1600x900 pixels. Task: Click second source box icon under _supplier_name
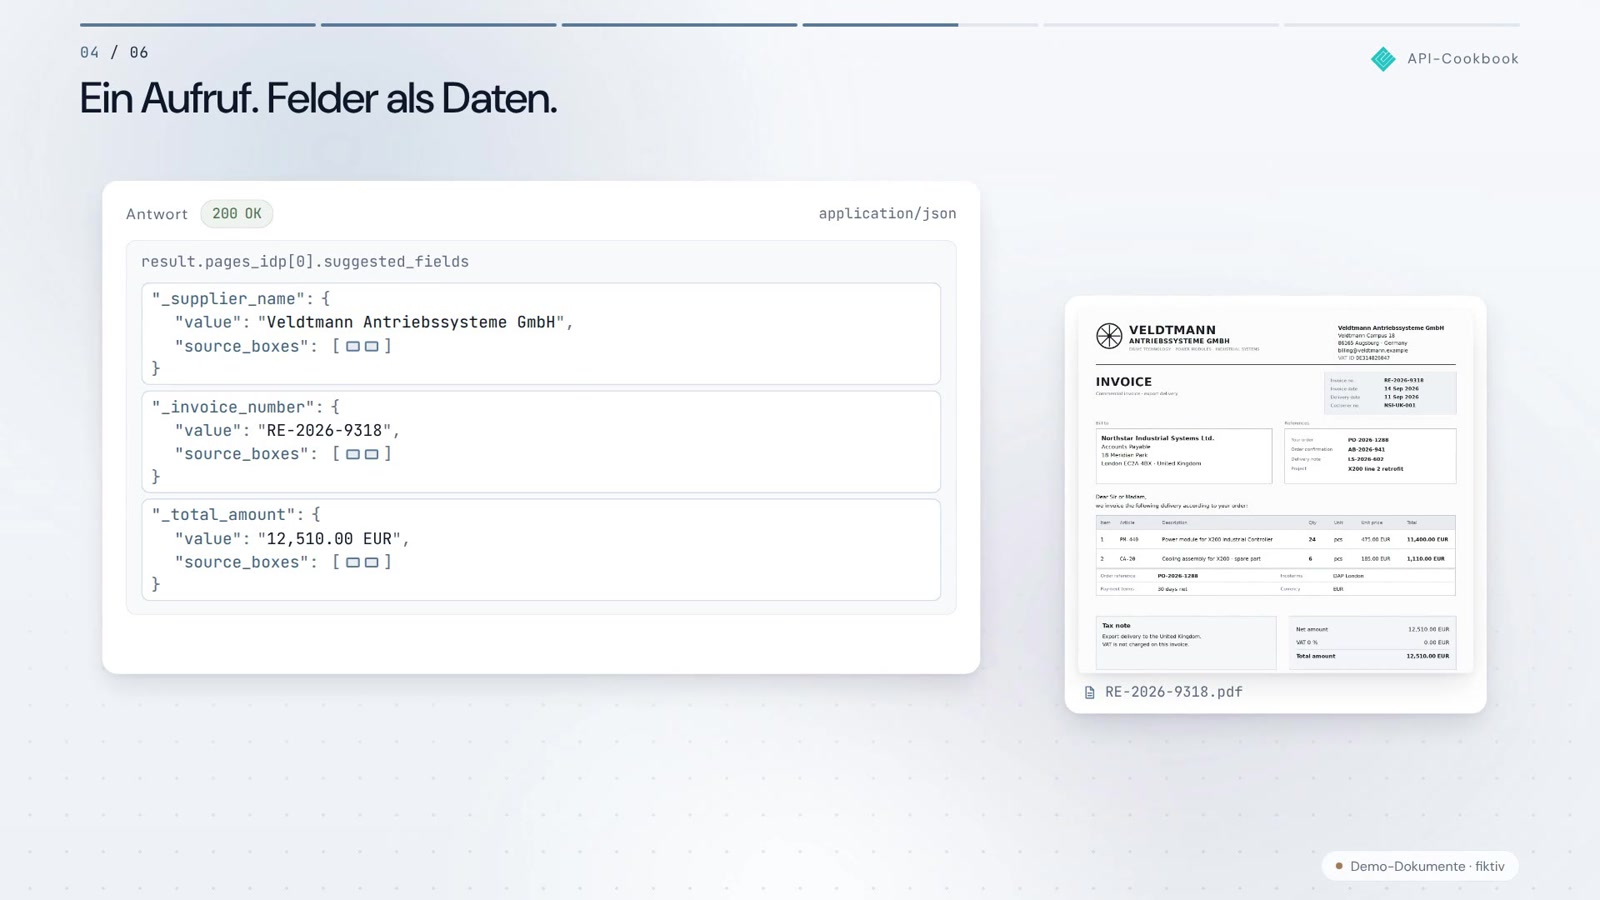(x=372, y=346)
